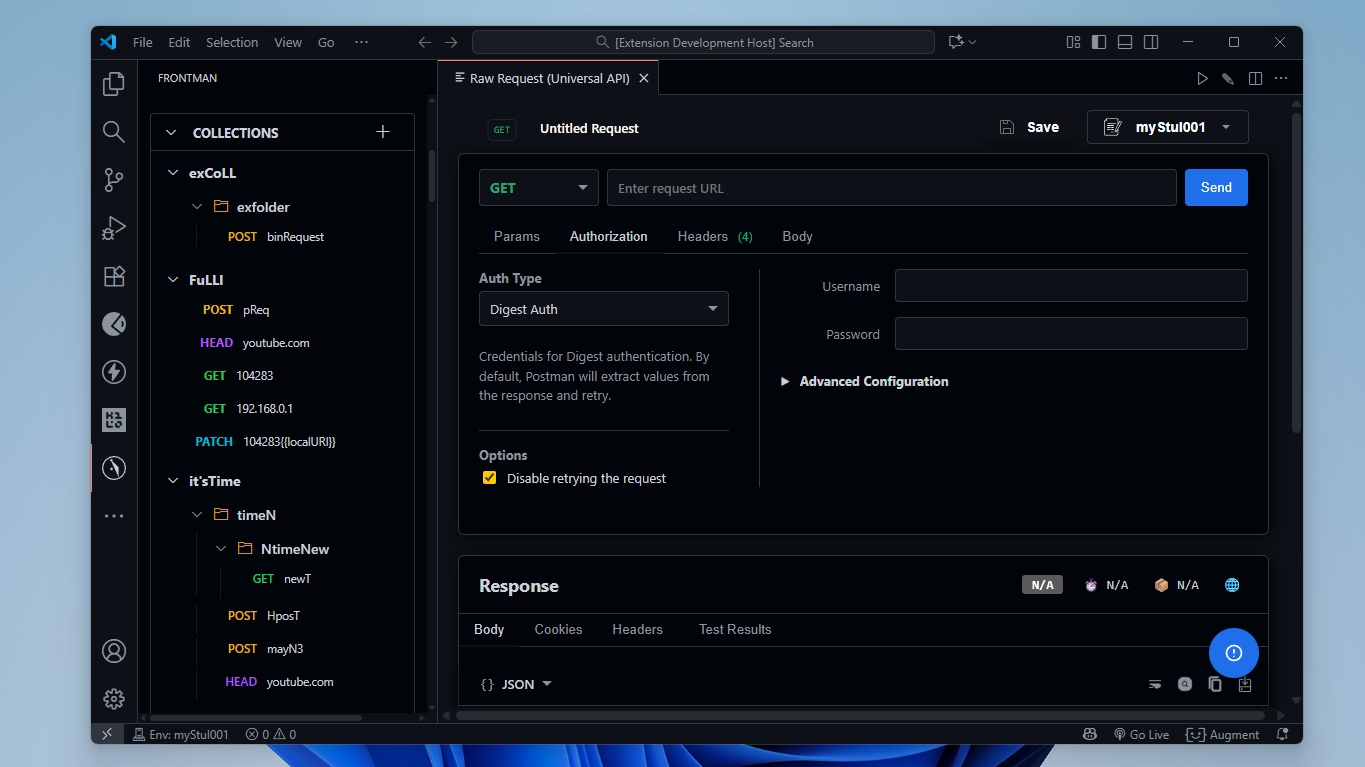Toggle the bottom Panel visibility
Image resolution: width=1365 pixels, height=767 pixels.
1125,42
